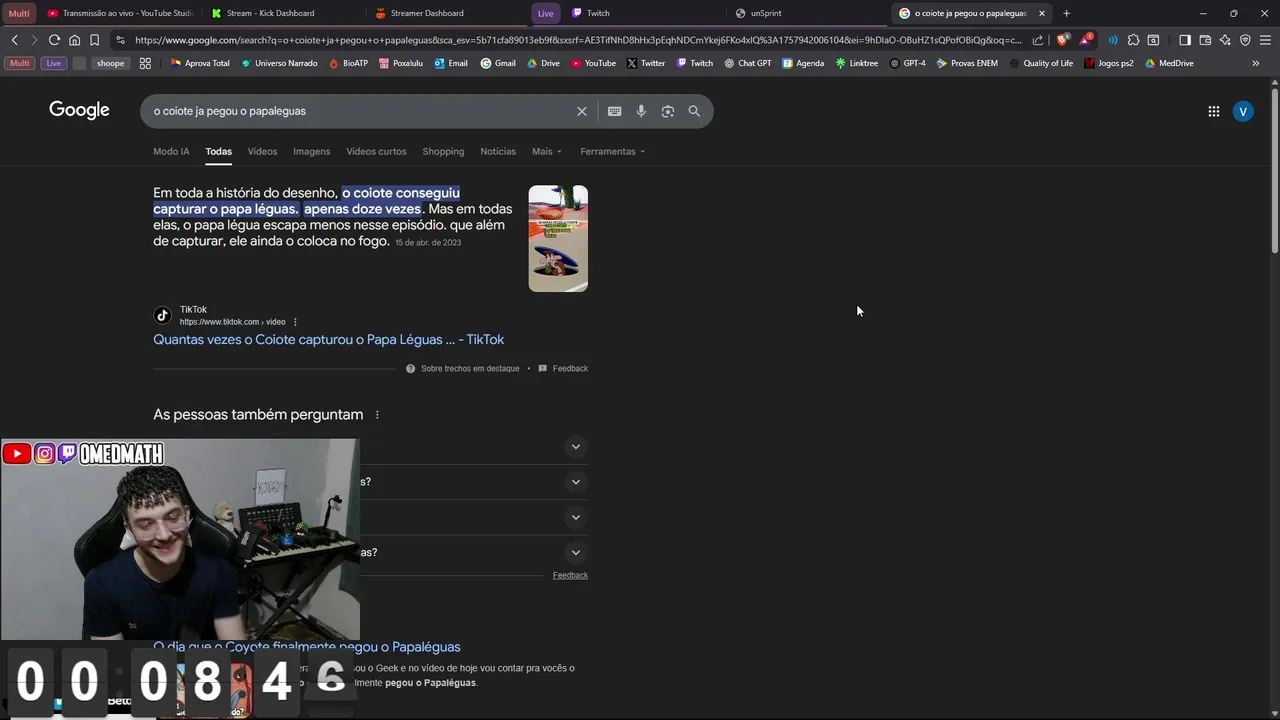Screen dimensions: 1280x720
Task: Open more options beside TikTok result
Action: pyautogui.click(x=295, y=322)
